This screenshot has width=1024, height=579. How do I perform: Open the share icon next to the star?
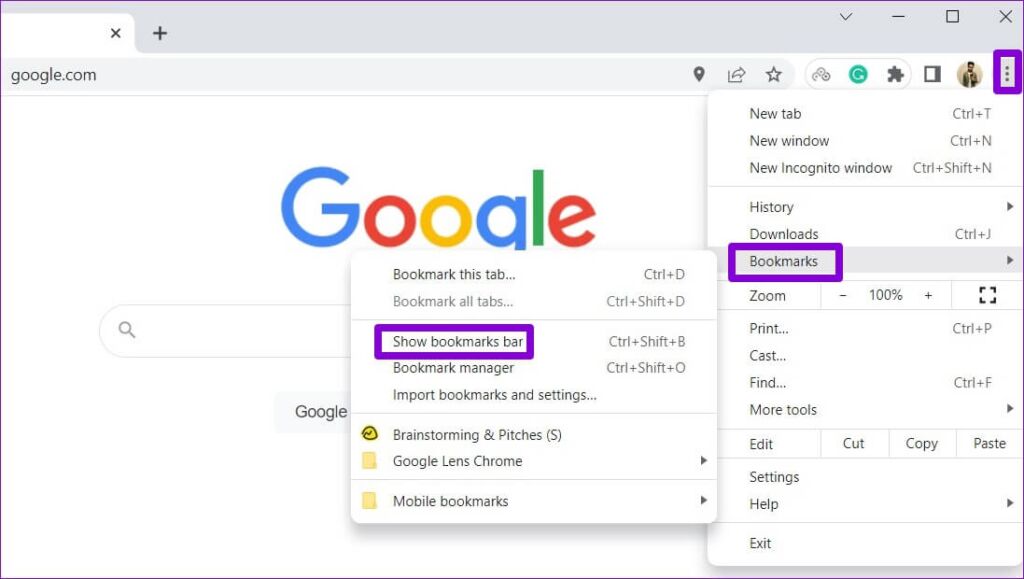coord(737,73)
